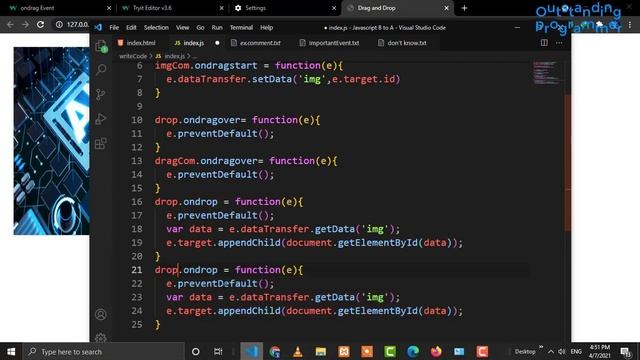Switch to VS Code on the taskbar
This screenshot has height=360, width=640.
click(x=251, y=351)
